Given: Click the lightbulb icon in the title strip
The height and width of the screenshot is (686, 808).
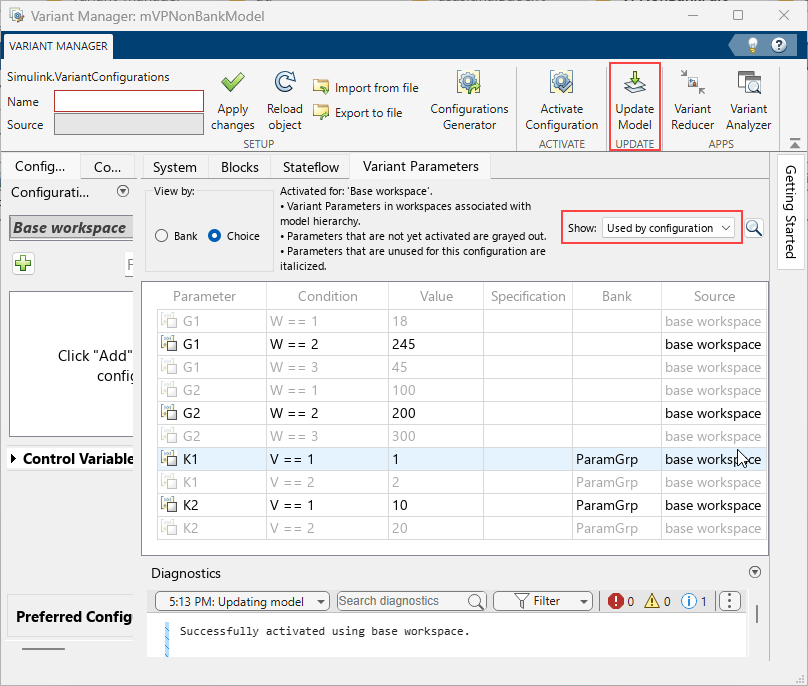Looking at the screenshot, I should (753, 45).
